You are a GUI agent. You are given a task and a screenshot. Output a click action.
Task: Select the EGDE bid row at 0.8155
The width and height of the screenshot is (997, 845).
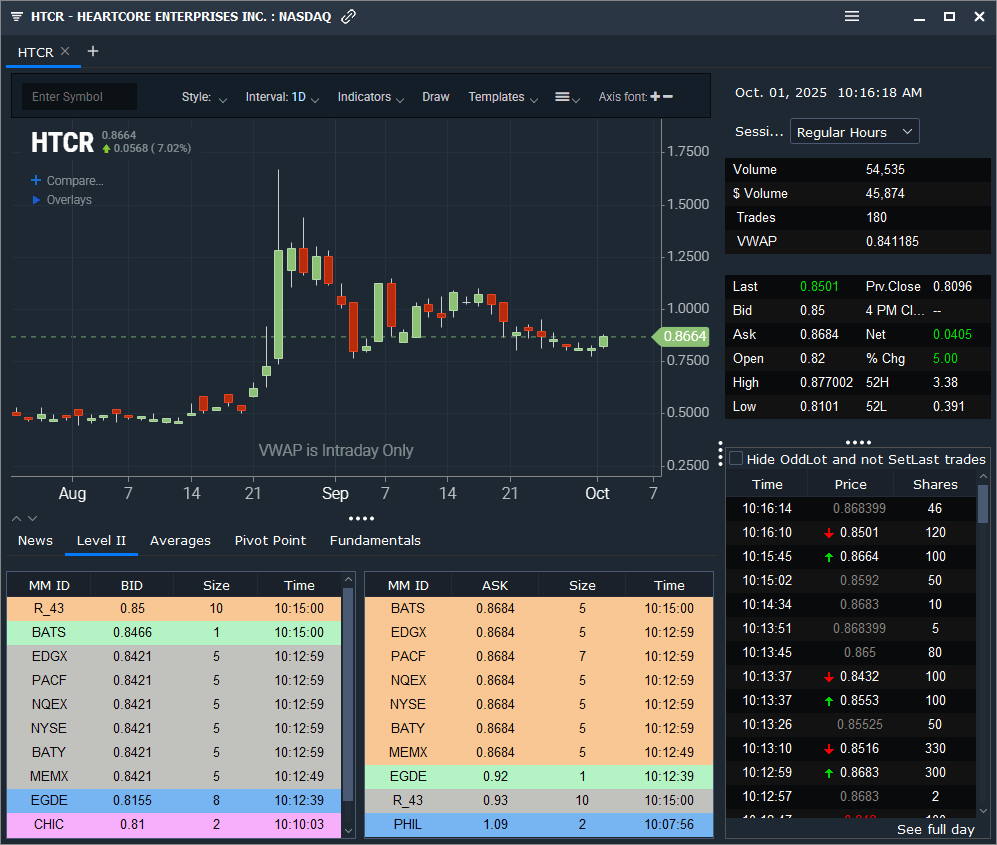click(174, 800)
